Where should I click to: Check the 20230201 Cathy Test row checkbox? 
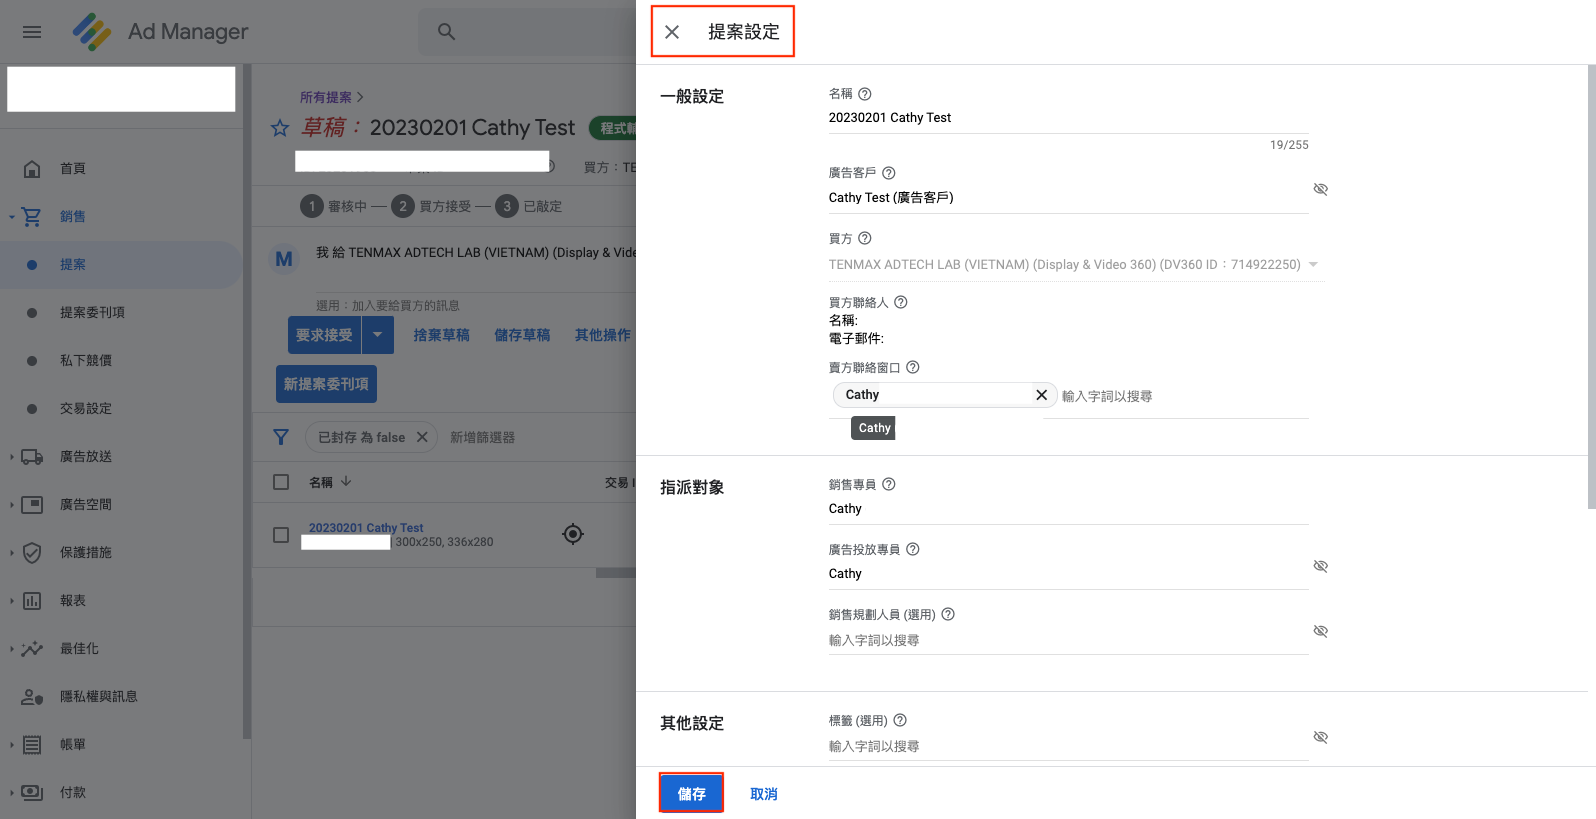click(x=281, y=535)
